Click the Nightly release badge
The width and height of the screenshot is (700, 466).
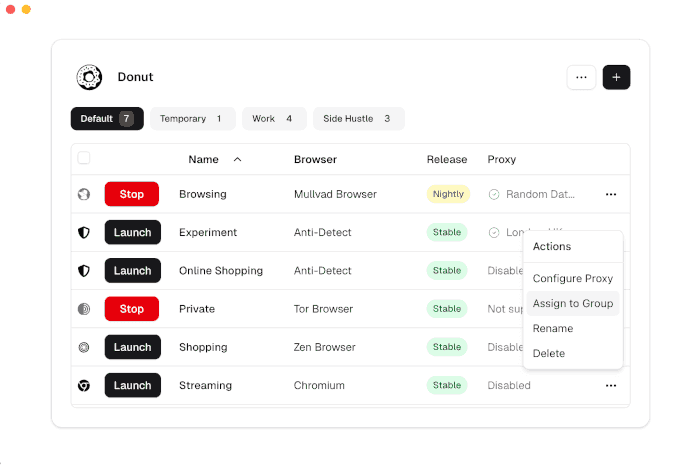pos(448,194)
